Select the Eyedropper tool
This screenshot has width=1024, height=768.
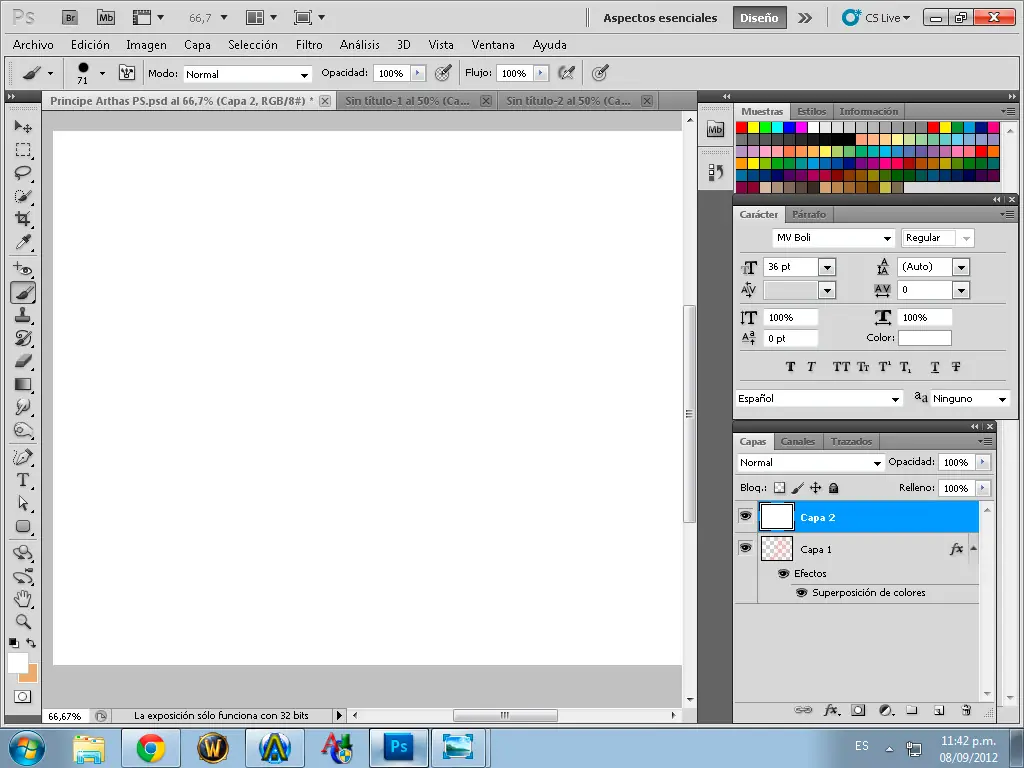tap(22, 243)
